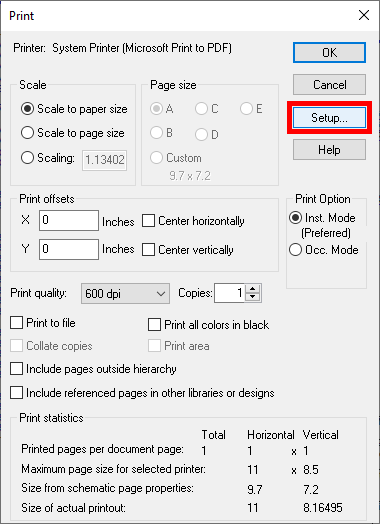The width and height of the screenshot is (380, 524).
Task: Increase Copies with the up arrow
Action: point(253,289)
